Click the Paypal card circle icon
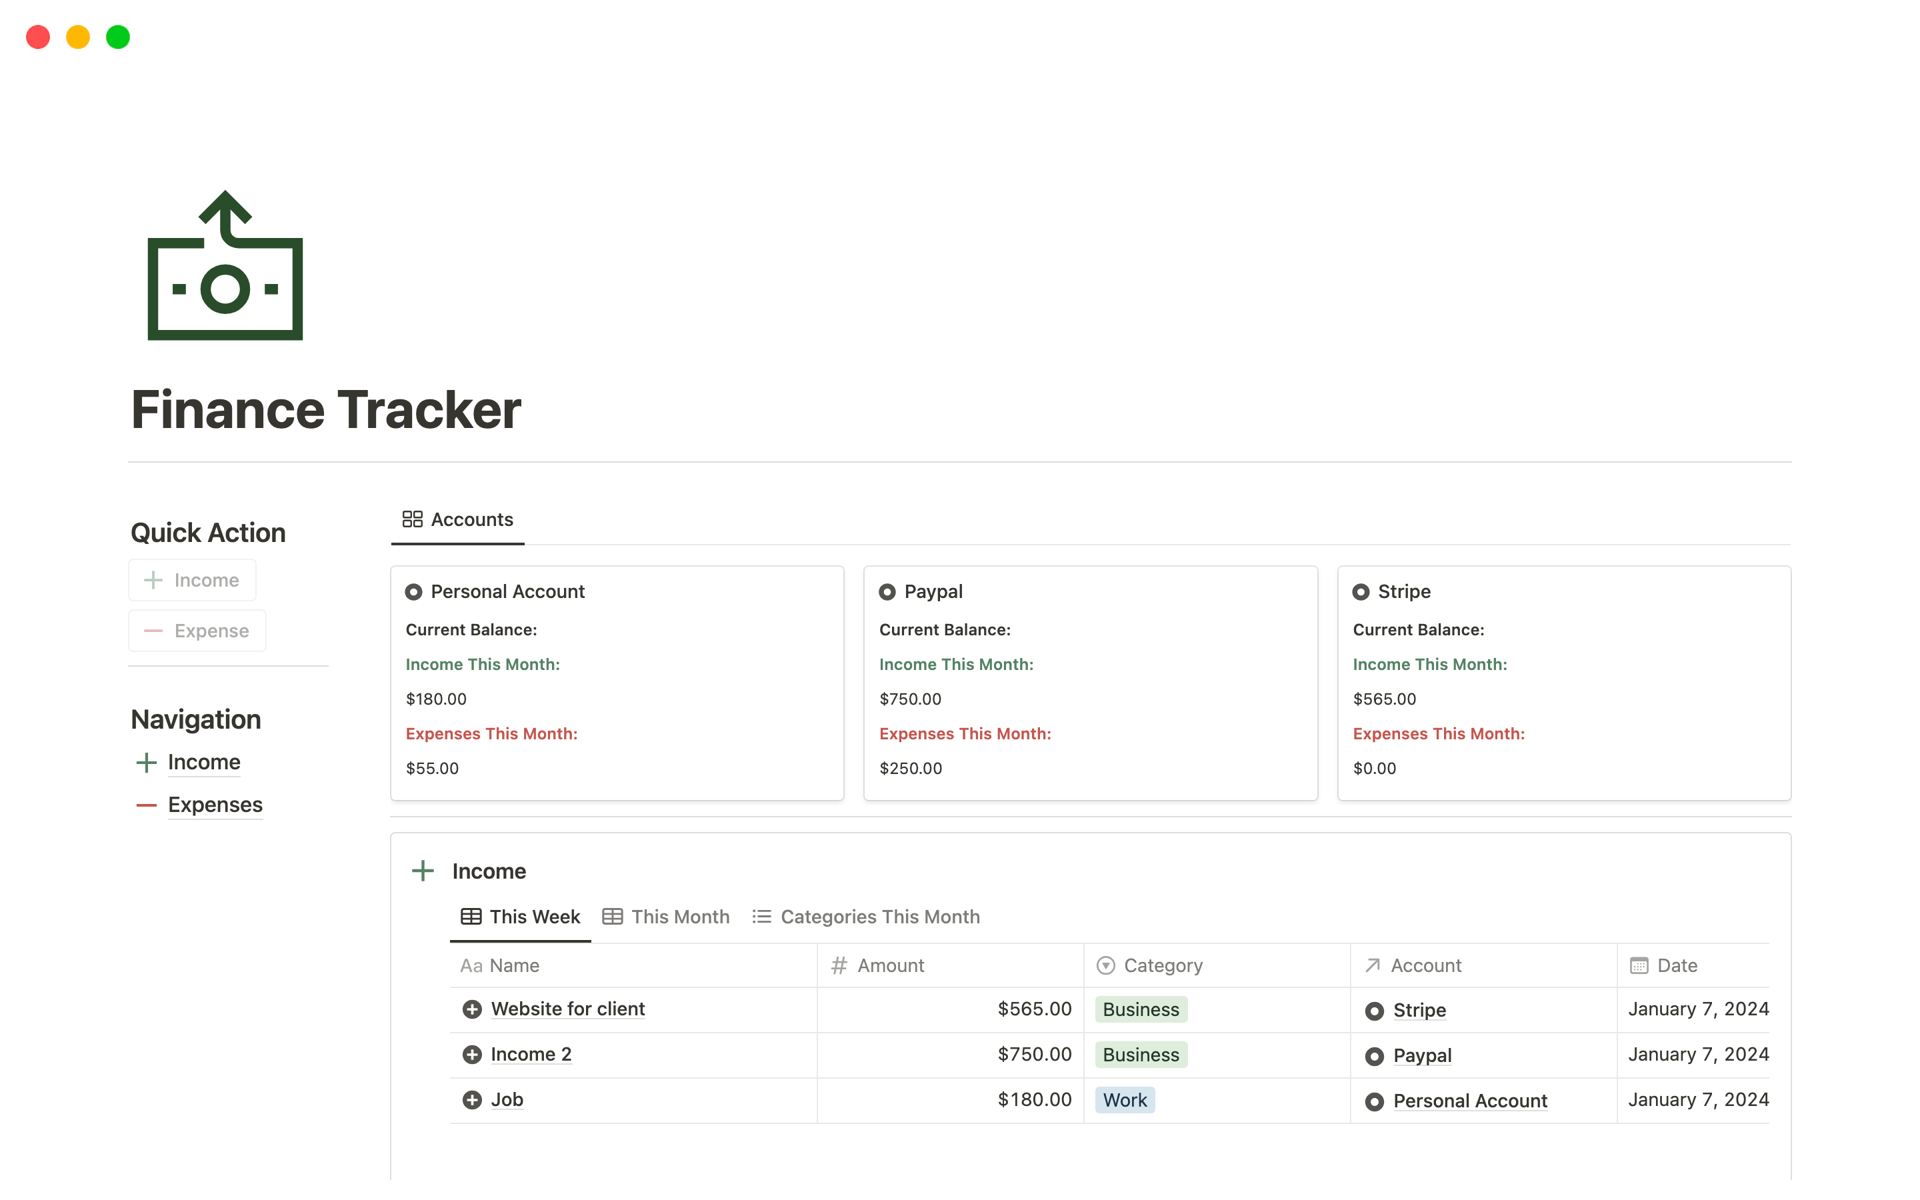Image resolution: width=1920 pixels, height=1200 pixels. pos(887,592)
